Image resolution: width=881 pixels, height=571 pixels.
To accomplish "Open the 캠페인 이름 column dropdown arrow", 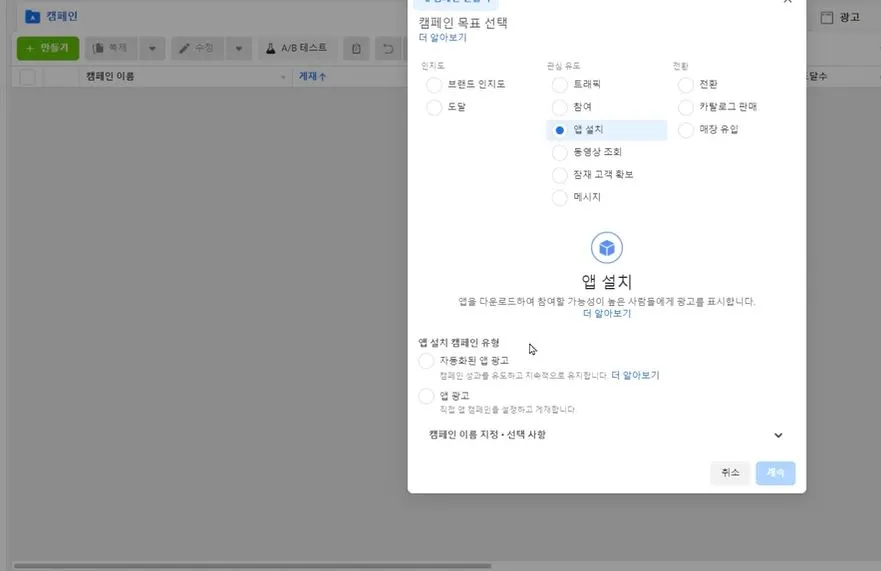I will [283, 77].
